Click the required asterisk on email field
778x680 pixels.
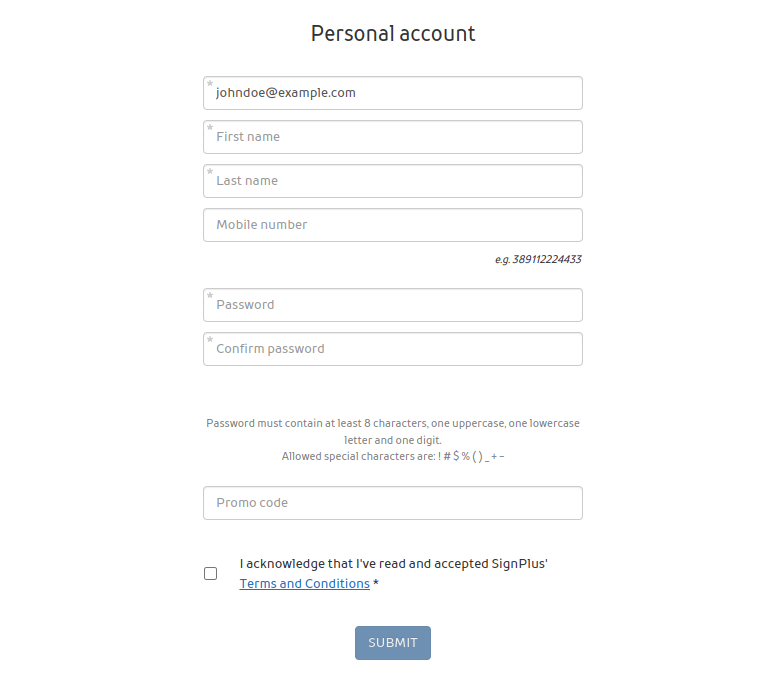(x=210, y=85)
